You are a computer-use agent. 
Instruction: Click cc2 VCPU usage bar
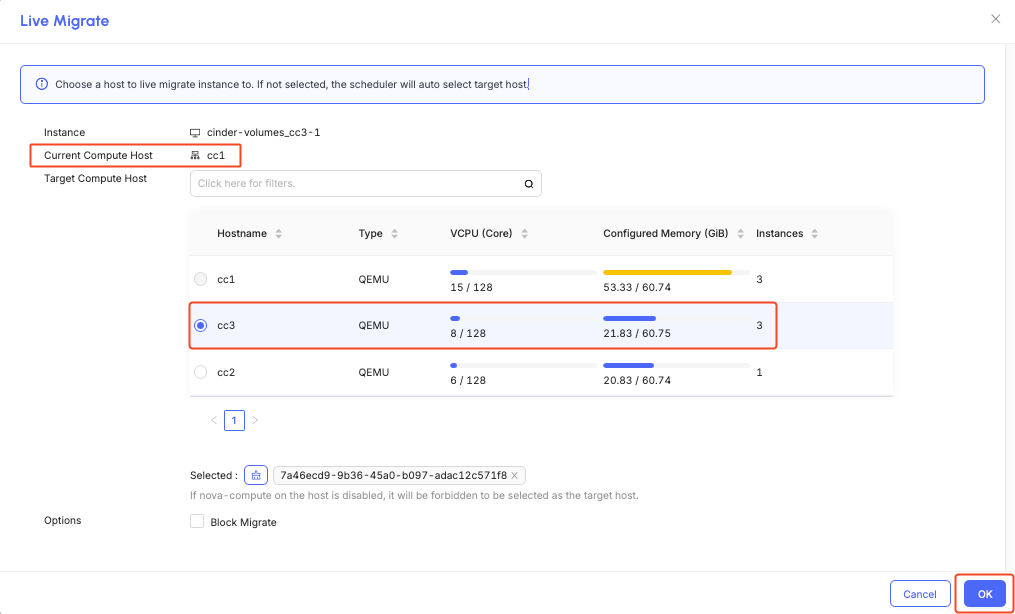coord(523,366)
